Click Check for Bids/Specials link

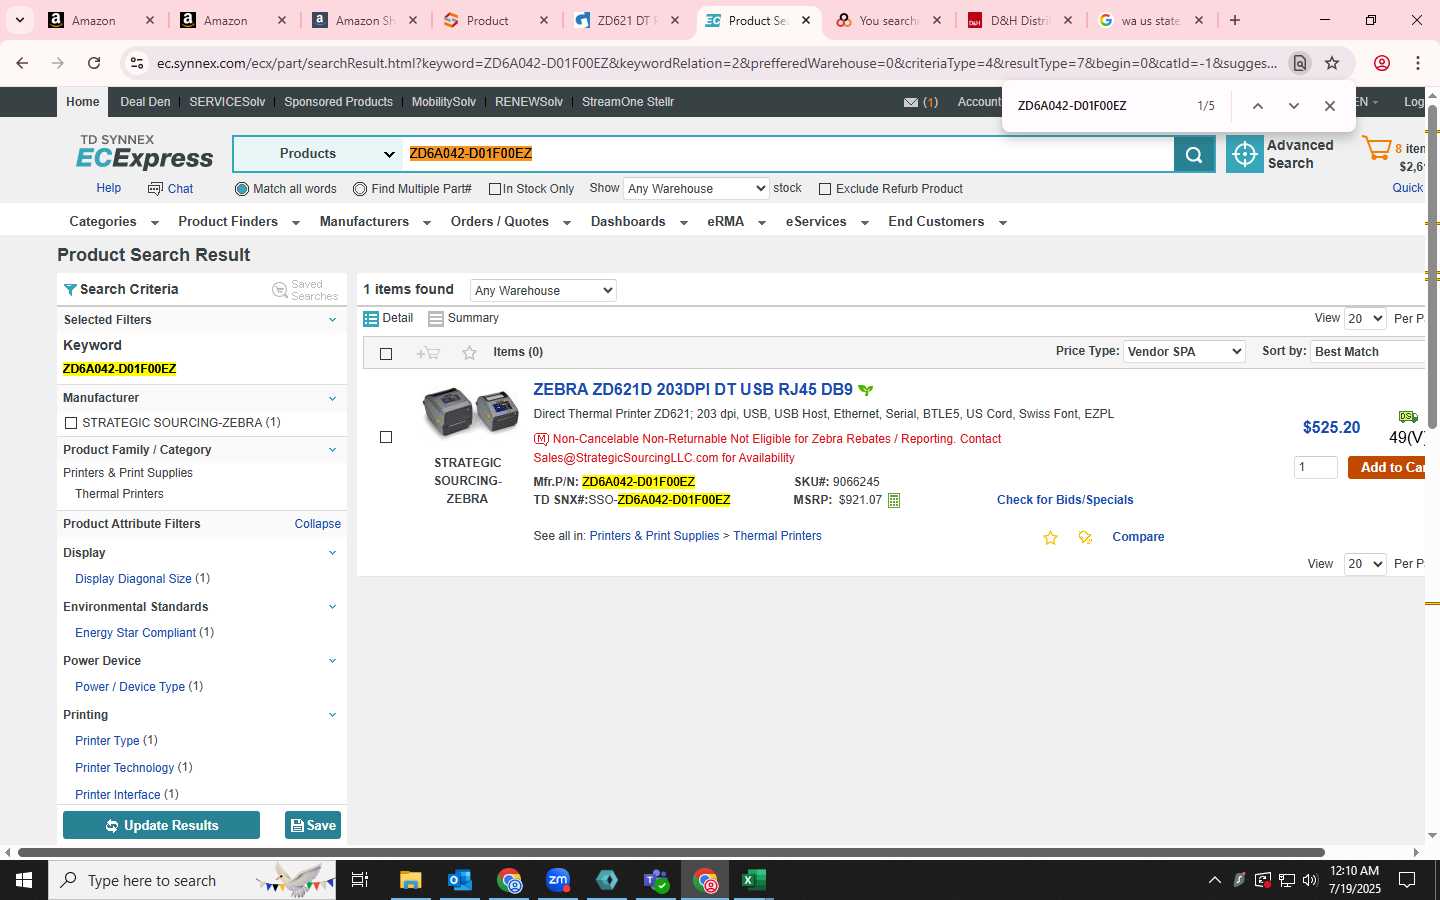1065,500
